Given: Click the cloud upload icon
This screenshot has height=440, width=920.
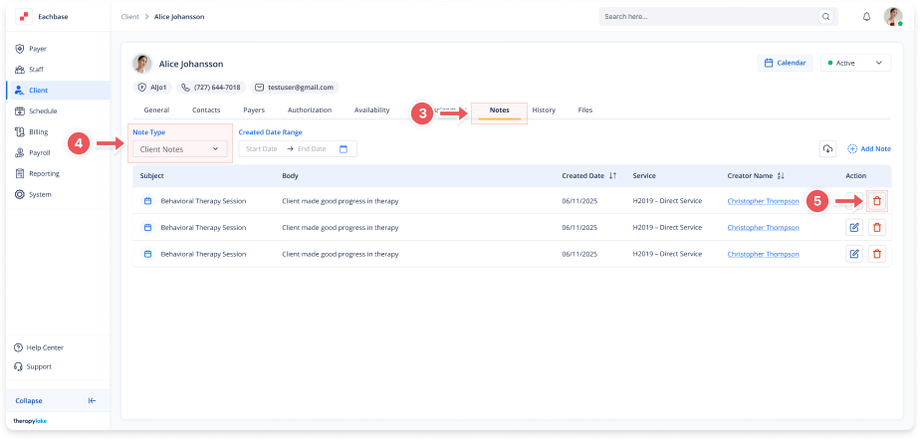Looking at the screenshot, I should [827, 149].
